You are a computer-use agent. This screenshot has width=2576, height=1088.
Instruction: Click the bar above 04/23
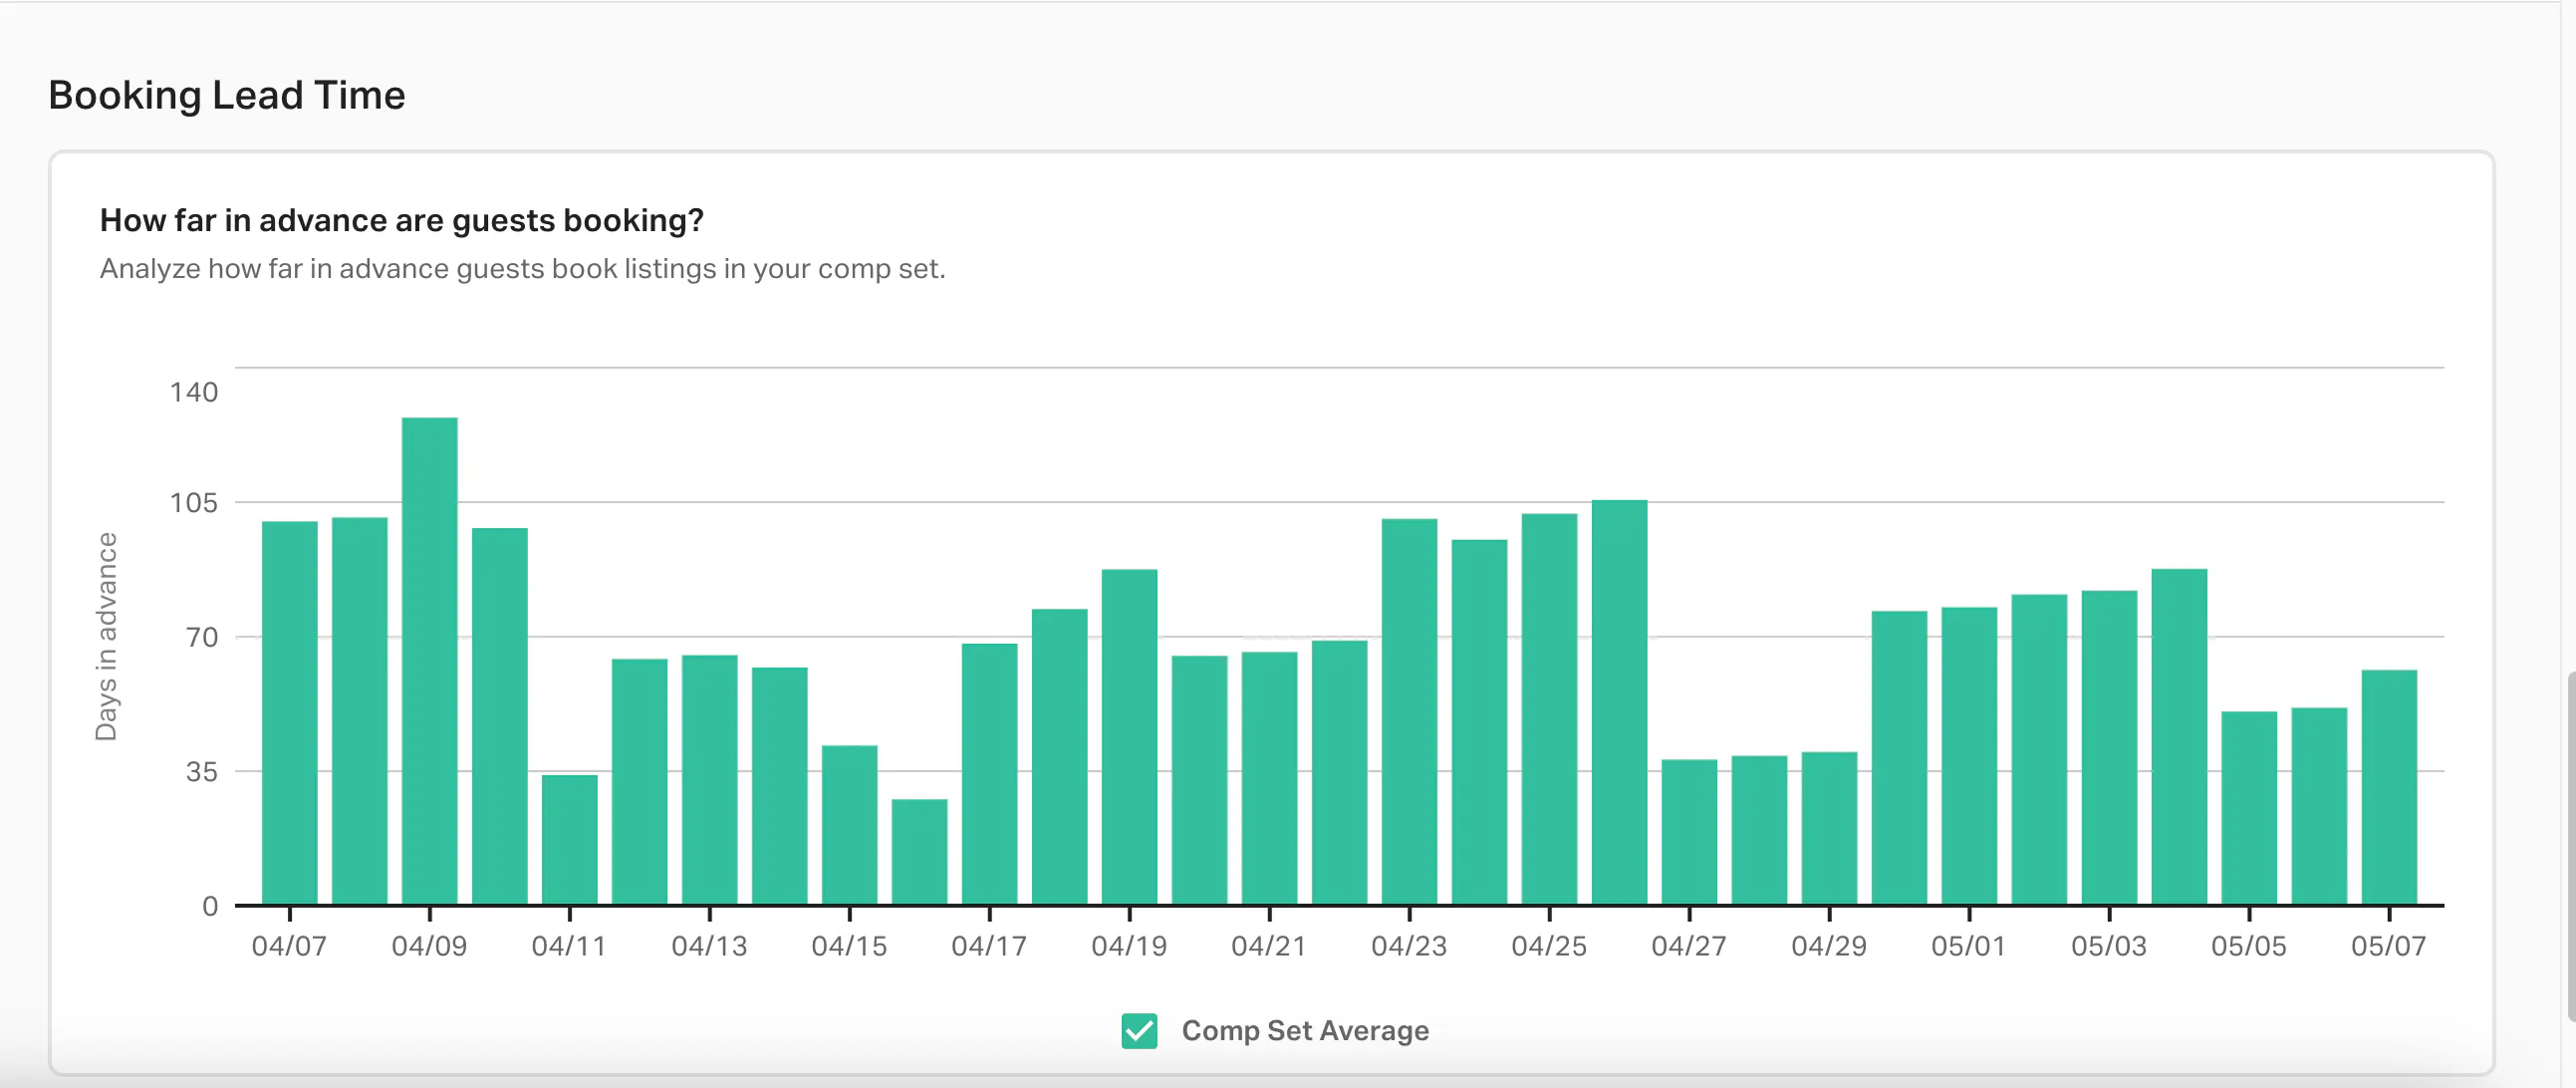pyautogui.click(x=1410, y=712)
